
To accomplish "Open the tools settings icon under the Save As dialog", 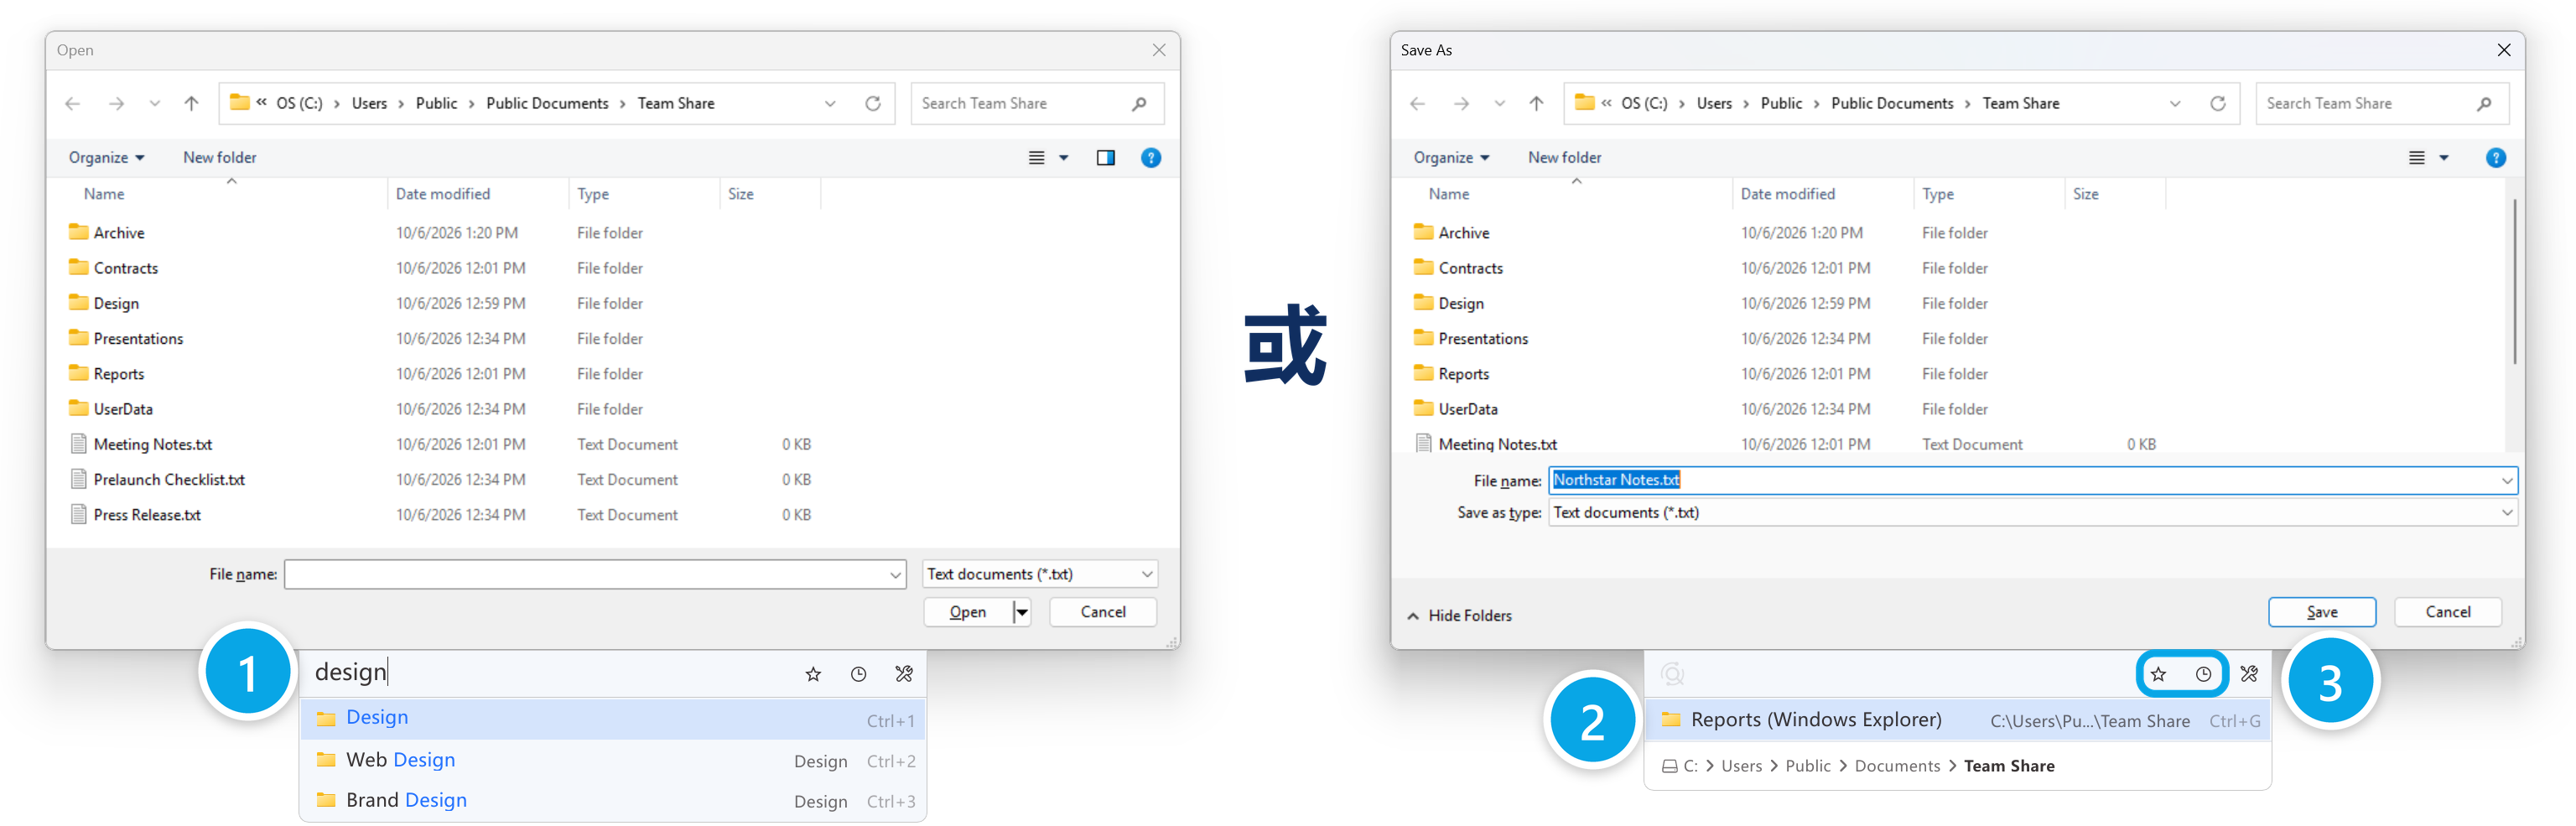I will point(2249,674).
